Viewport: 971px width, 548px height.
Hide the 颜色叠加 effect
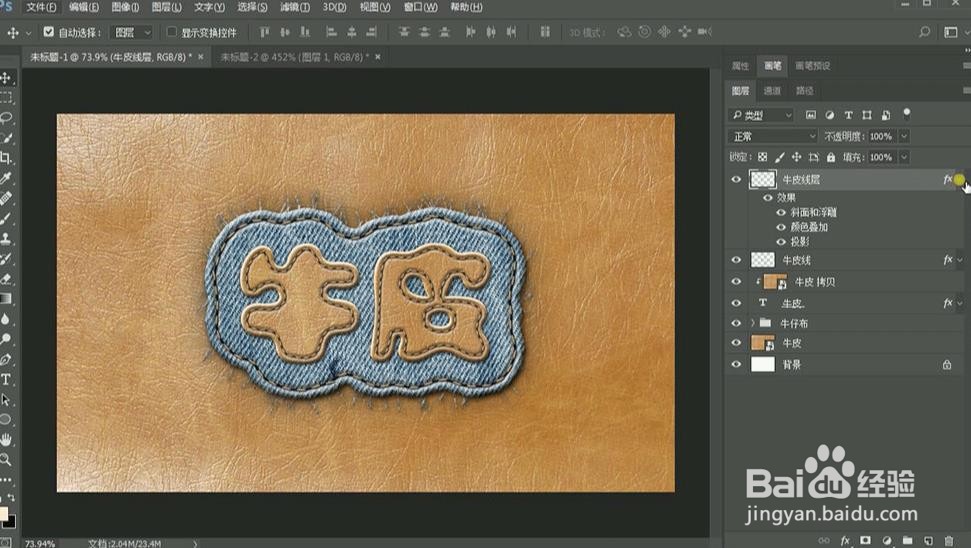click(781, 227)
